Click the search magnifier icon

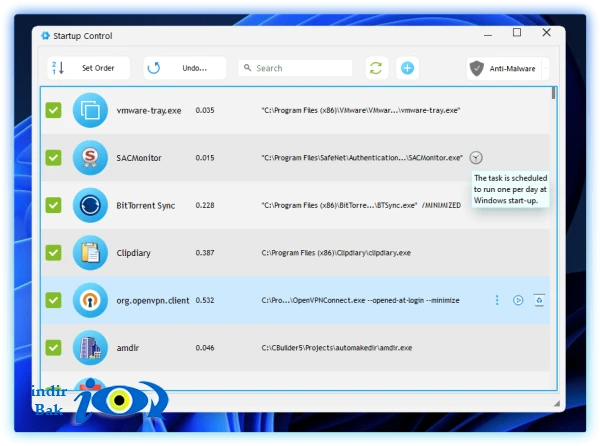(248, 68)
